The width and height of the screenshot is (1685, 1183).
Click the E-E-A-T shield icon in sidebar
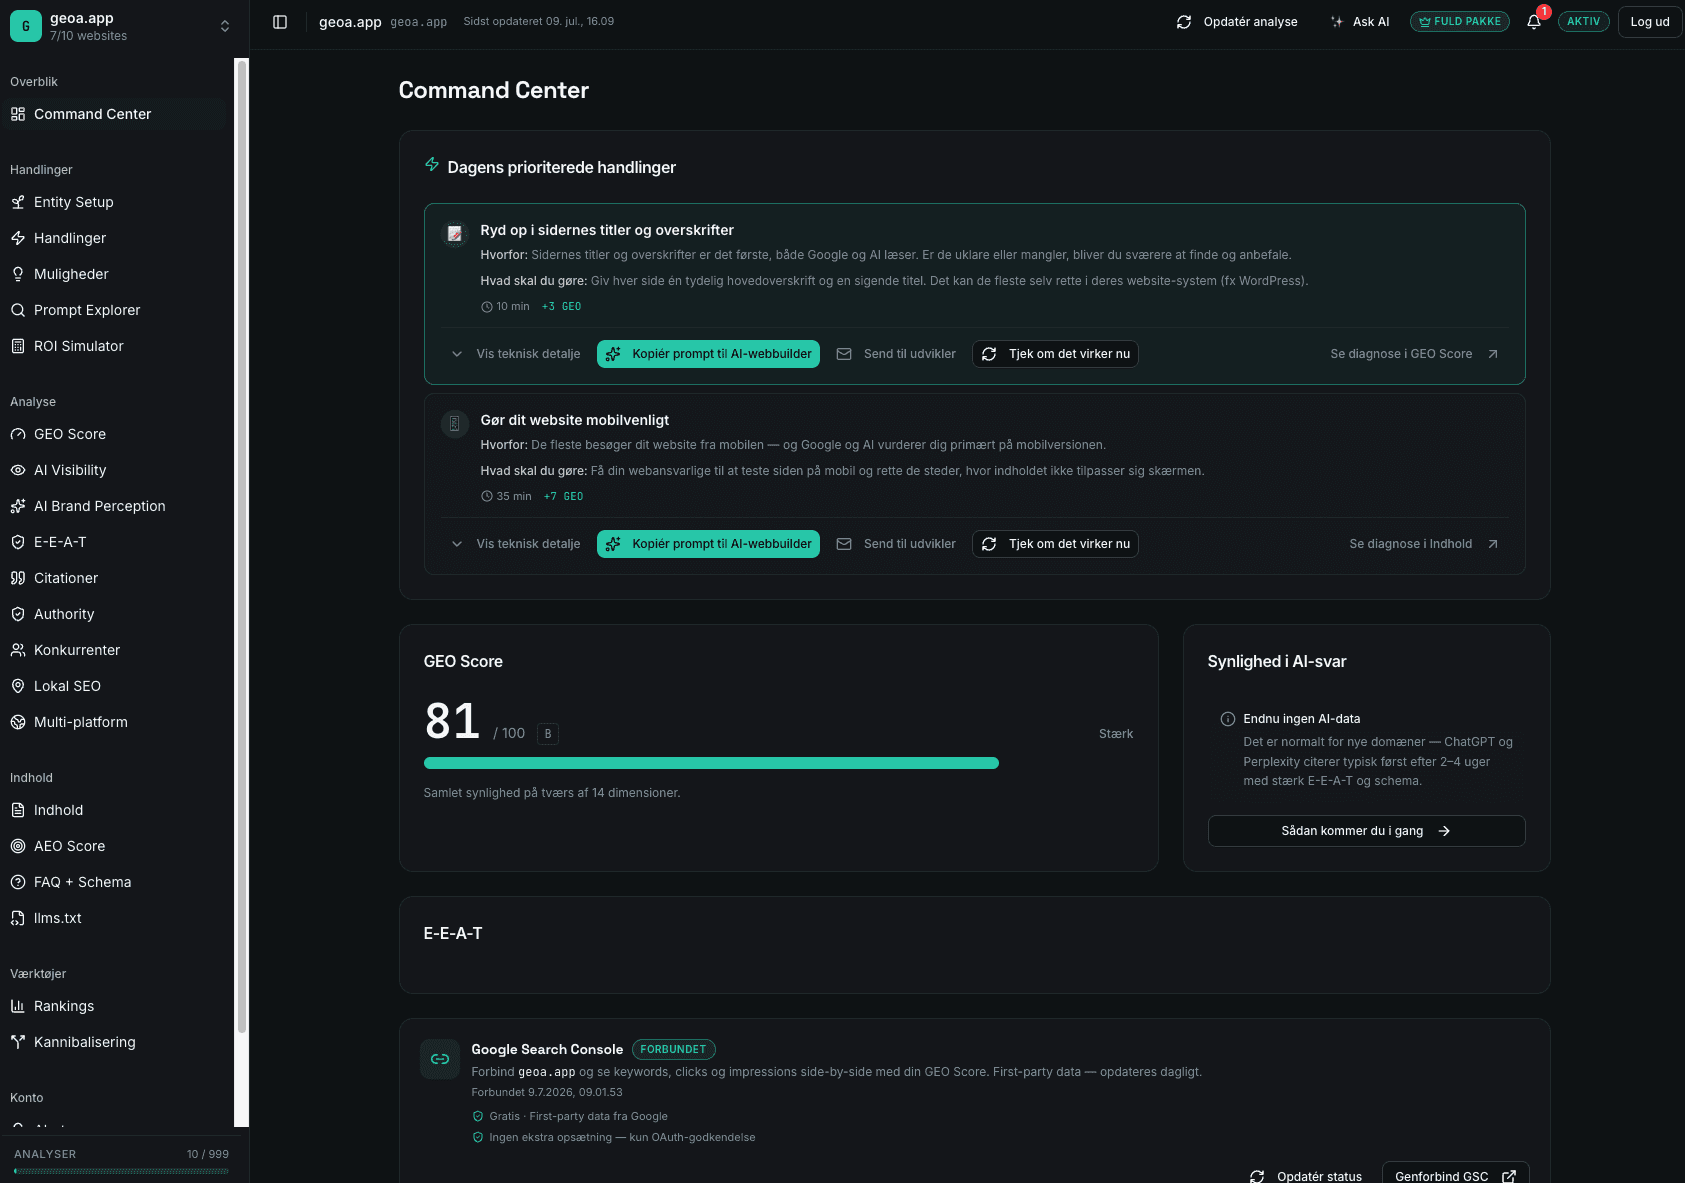(18, 542)
